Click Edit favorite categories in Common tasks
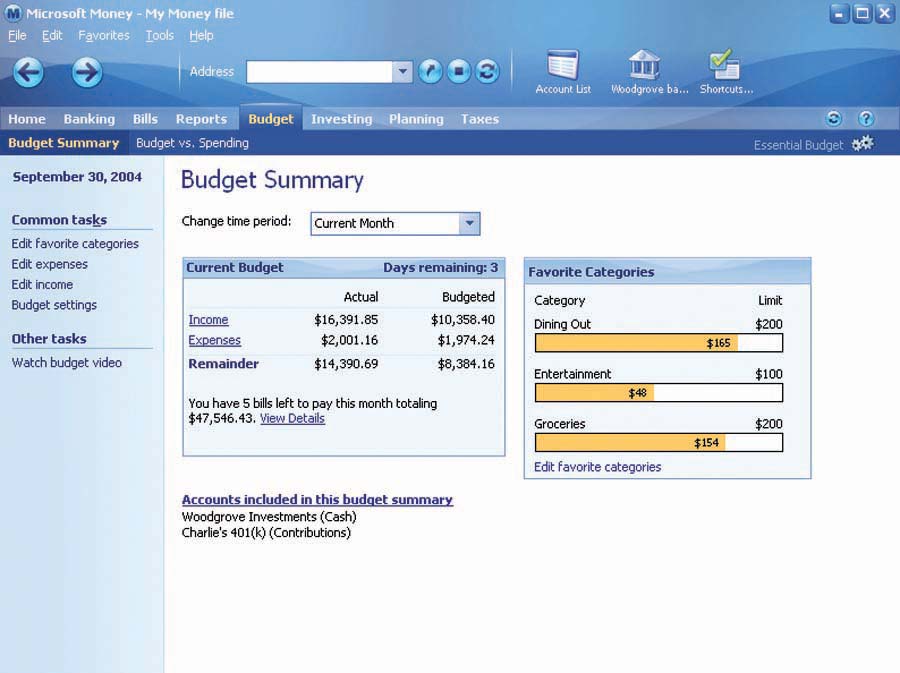The width and height of the screenshot is (900, 673). point(75,244)
